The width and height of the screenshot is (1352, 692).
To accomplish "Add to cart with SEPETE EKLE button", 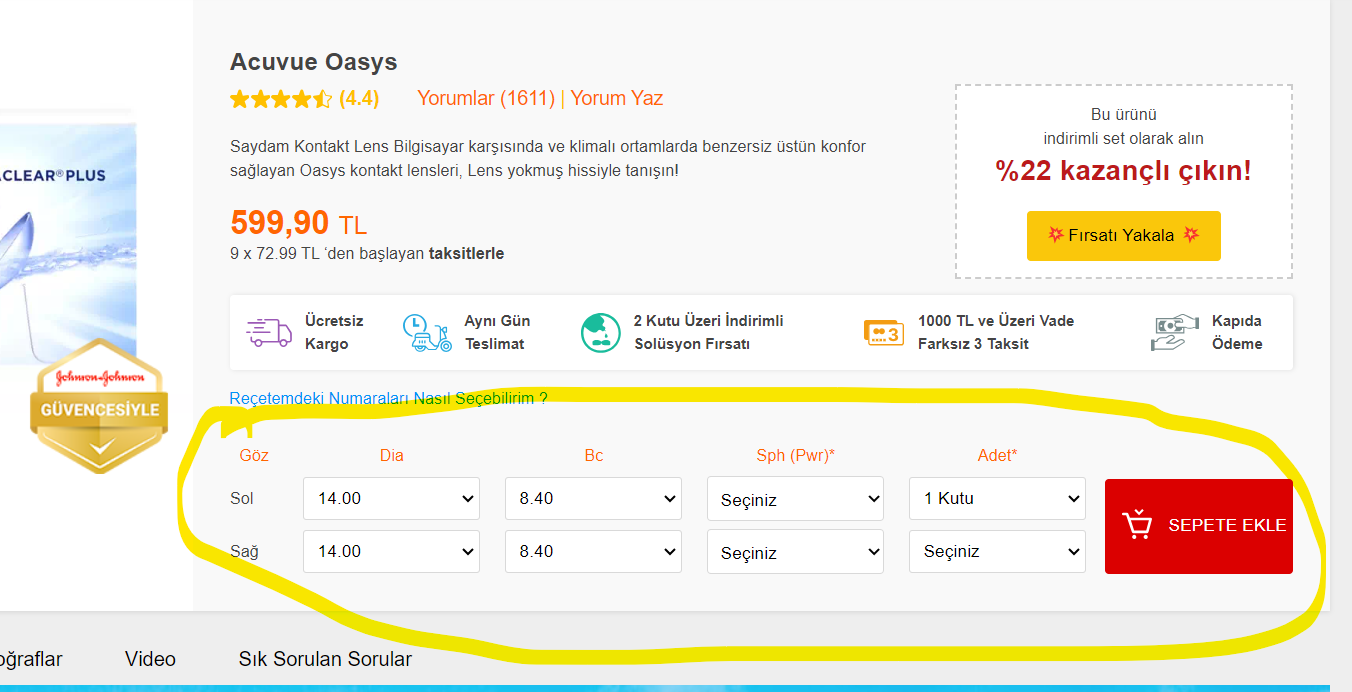I will tap(1199, 526).
